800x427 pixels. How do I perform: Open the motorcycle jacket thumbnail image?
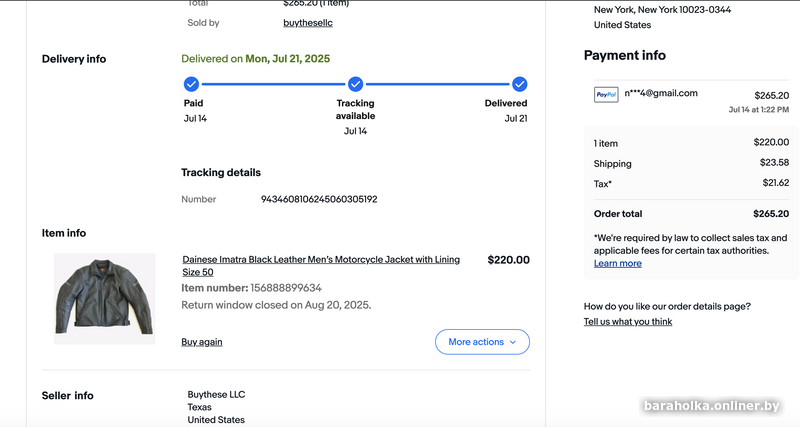104,298
